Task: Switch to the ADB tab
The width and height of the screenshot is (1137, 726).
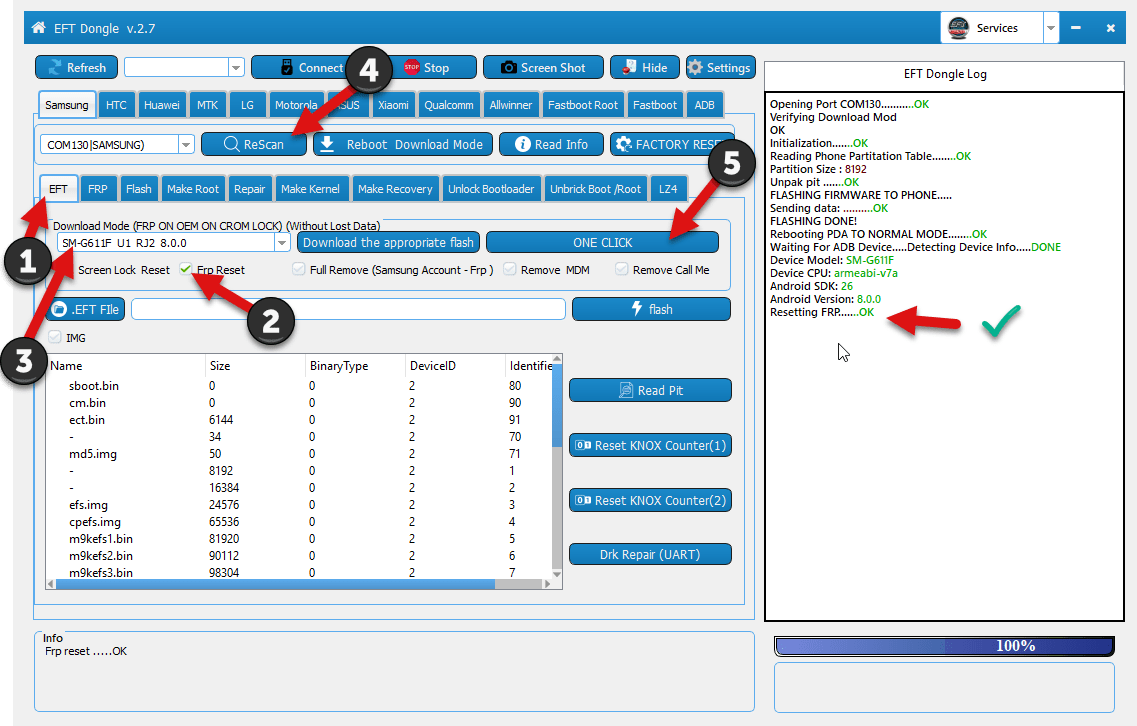Action: click(x=704, y=104)
